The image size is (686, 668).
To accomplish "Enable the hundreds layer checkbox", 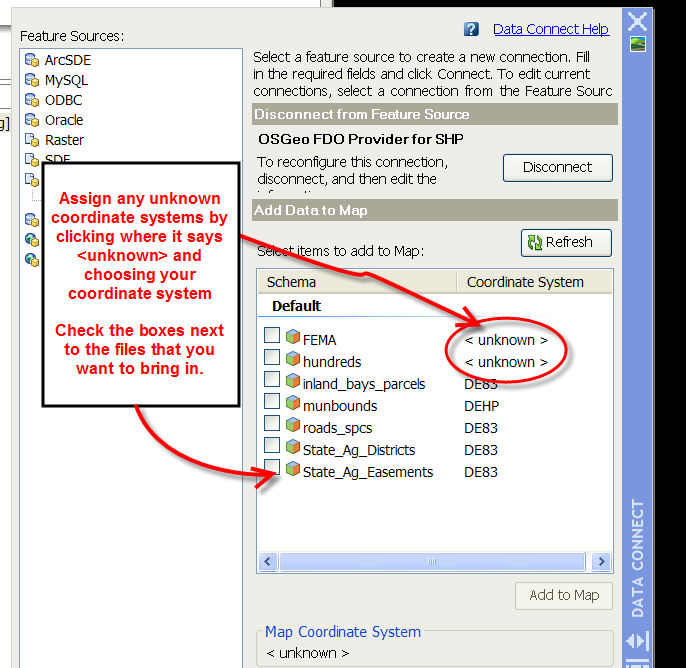I will click(x=272, y=357).
